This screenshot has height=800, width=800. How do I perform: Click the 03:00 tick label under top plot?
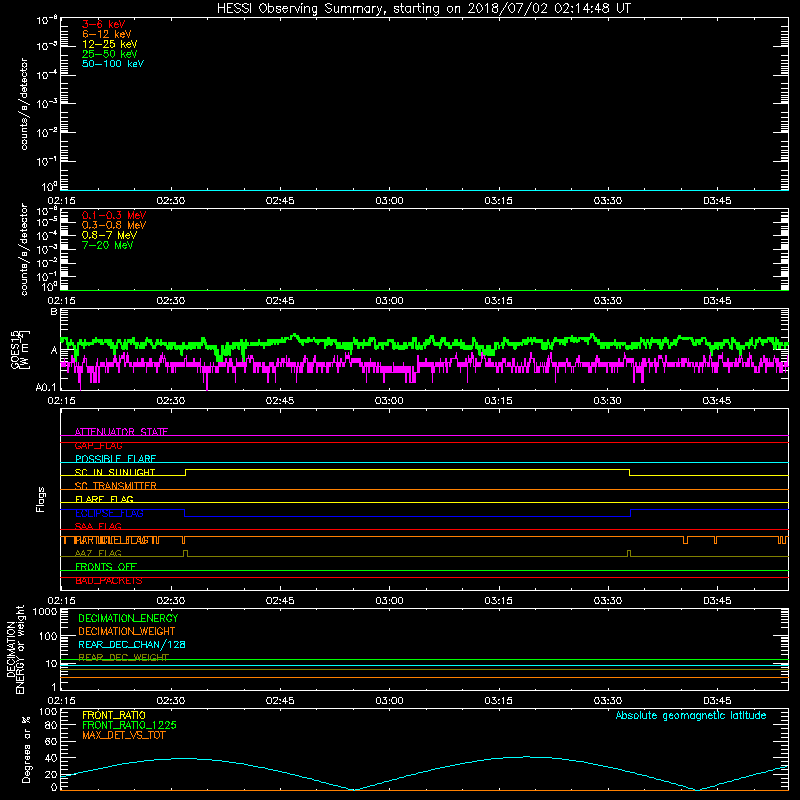pyautogui.click(x=389, y=201)
